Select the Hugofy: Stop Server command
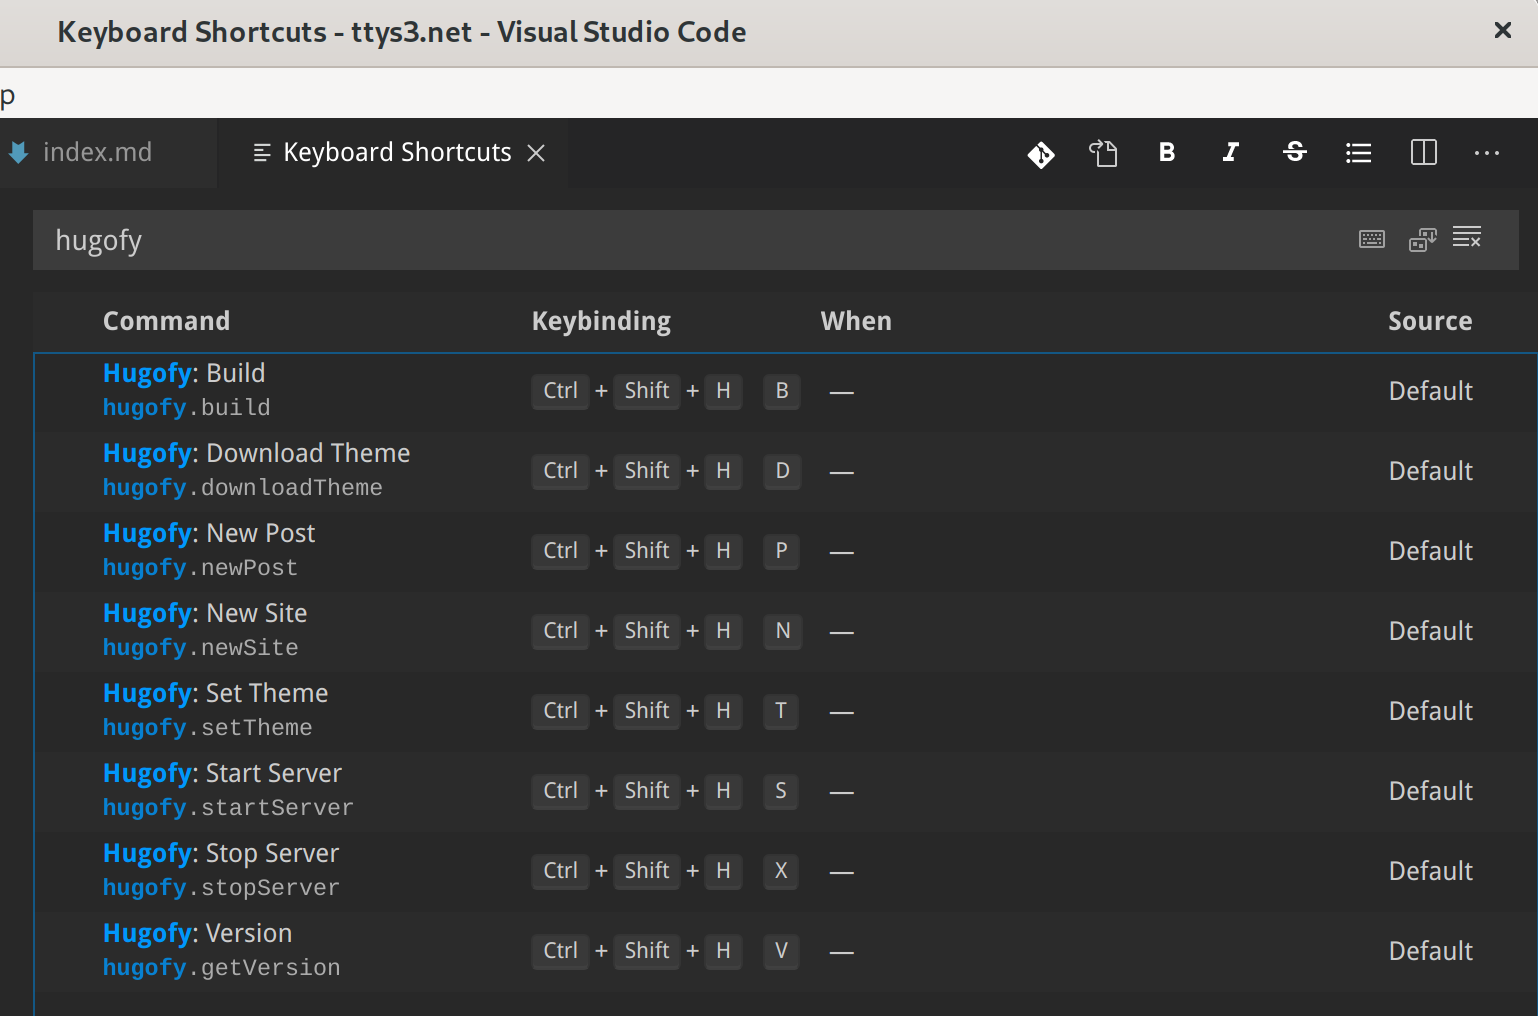1538x1016 pixels. point(786,872)
